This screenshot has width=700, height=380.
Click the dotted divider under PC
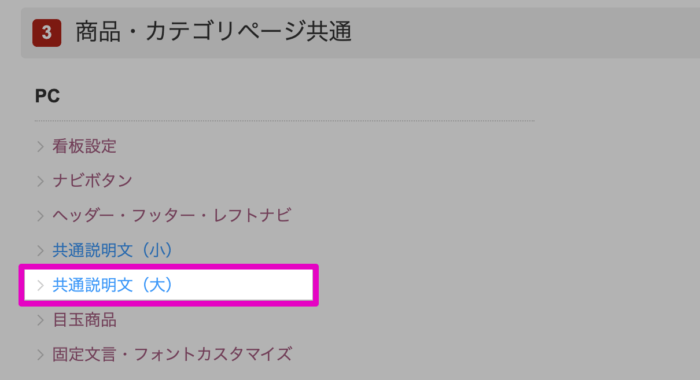tap(284, 121)
